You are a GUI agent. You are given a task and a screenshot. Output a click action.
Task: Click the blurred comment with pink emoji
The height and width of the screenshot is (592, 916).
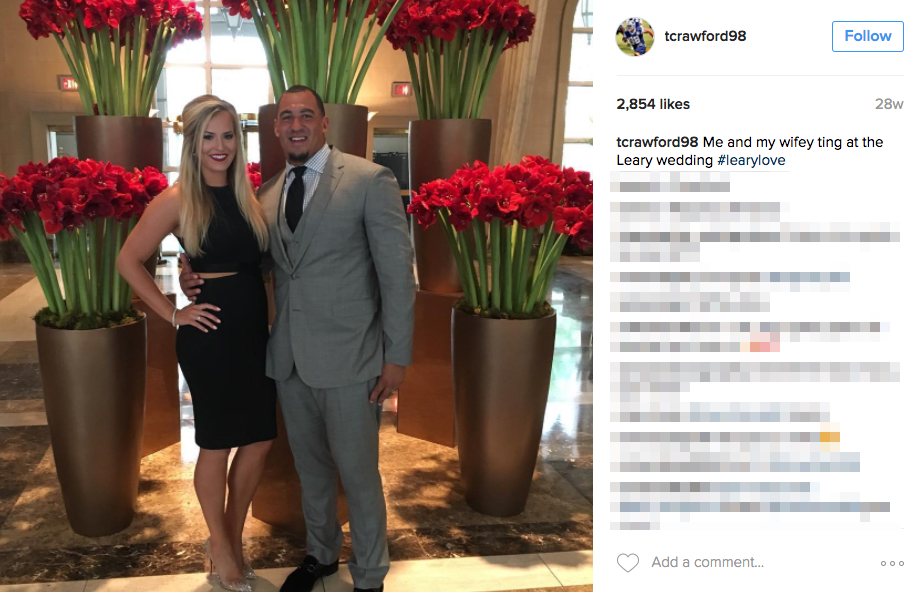(x=750, y=335)
